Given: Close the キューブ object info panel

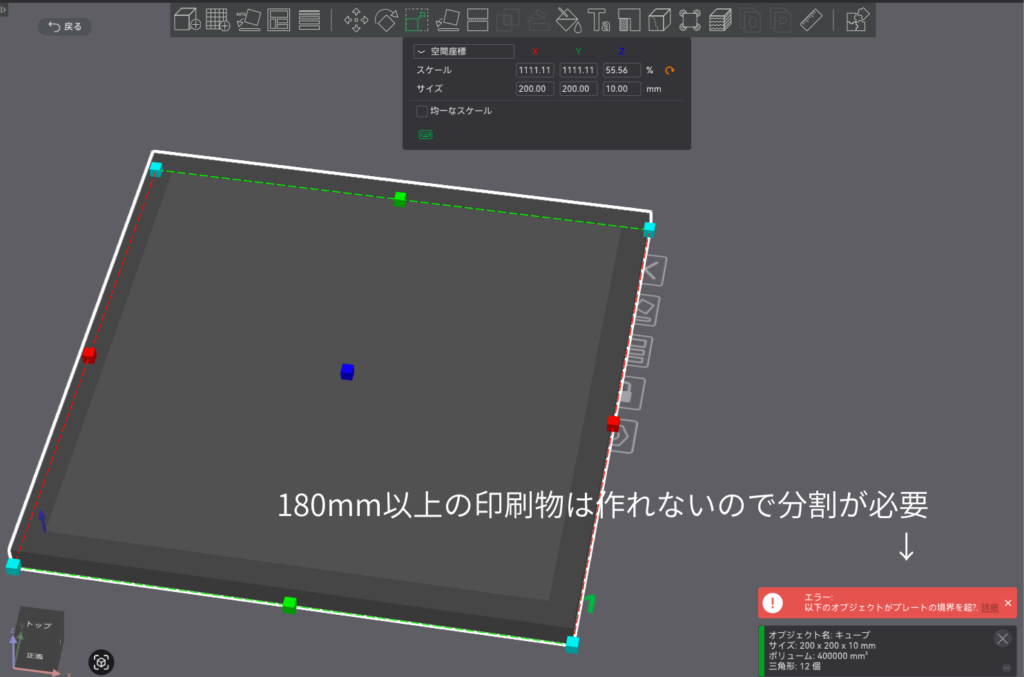Looking at the screenshot, I should (x=1002, y=638).
